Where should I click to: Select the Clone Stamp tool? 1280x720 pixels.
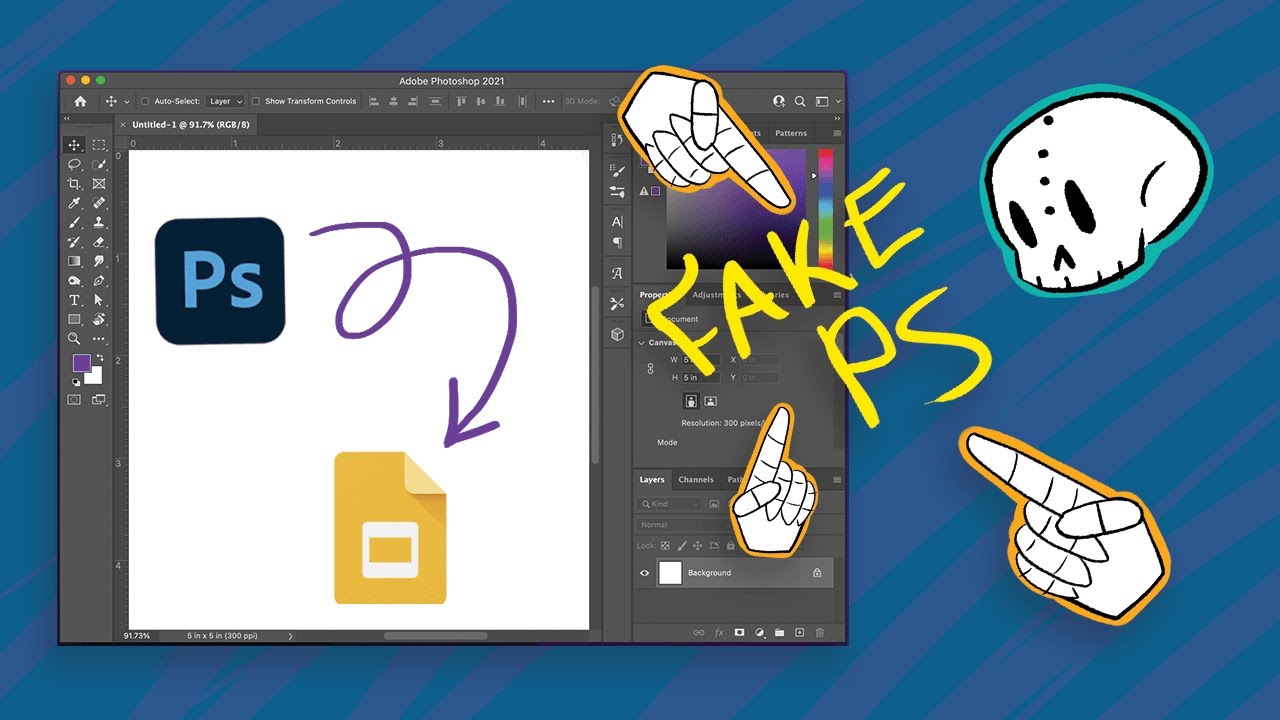[99, 222]
